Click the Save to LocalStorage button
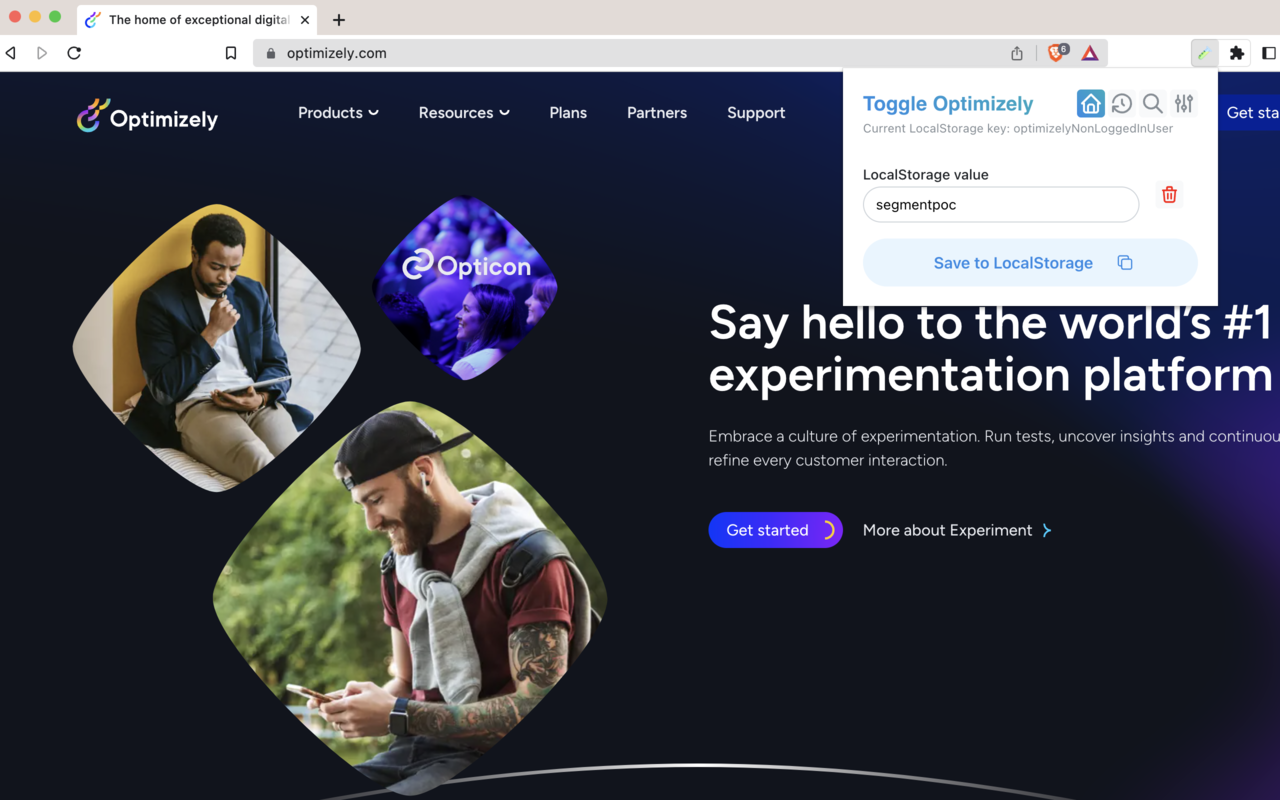Screen dimensions: 1280x800 pos(1013,262)
